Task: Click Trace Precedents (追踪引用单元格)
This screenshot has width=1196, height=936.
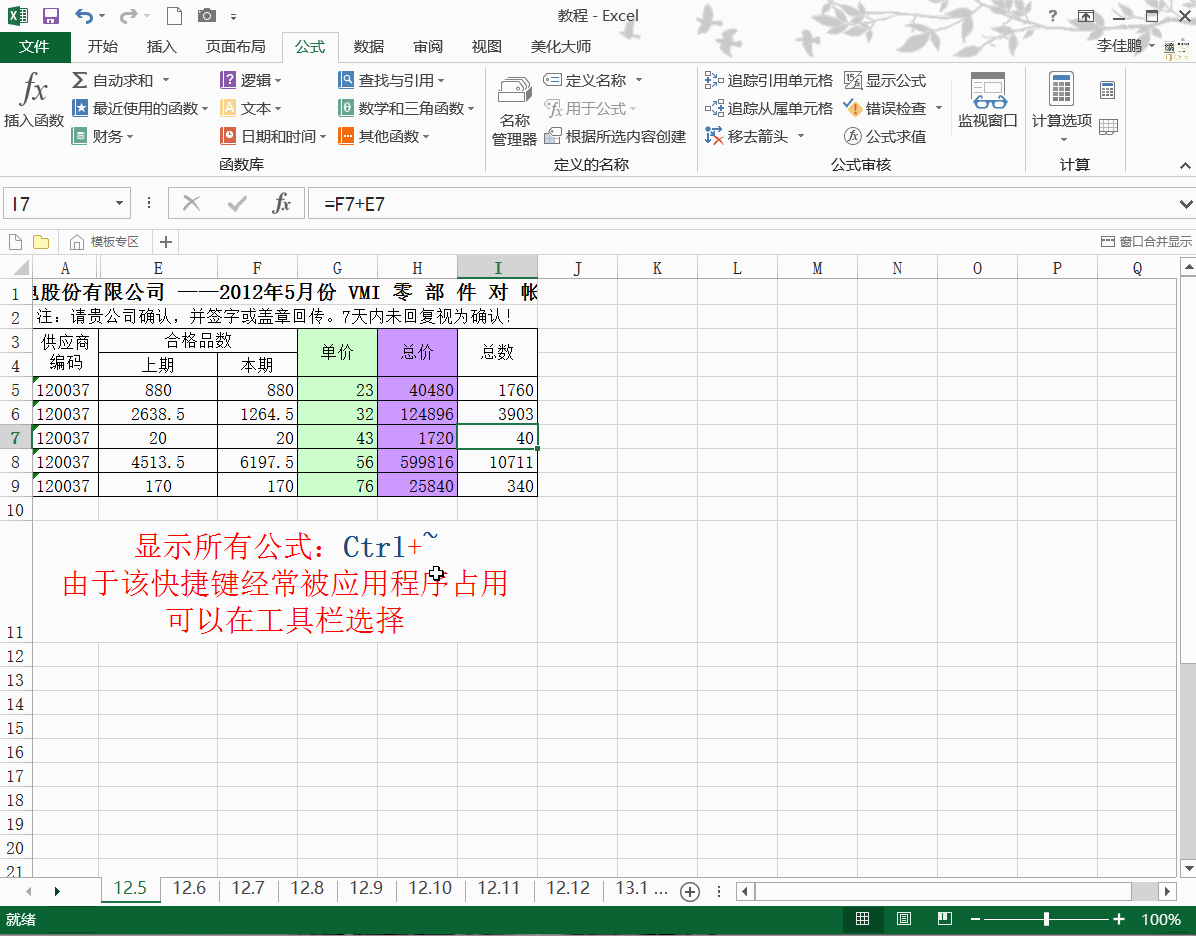Action: [768, 80]
